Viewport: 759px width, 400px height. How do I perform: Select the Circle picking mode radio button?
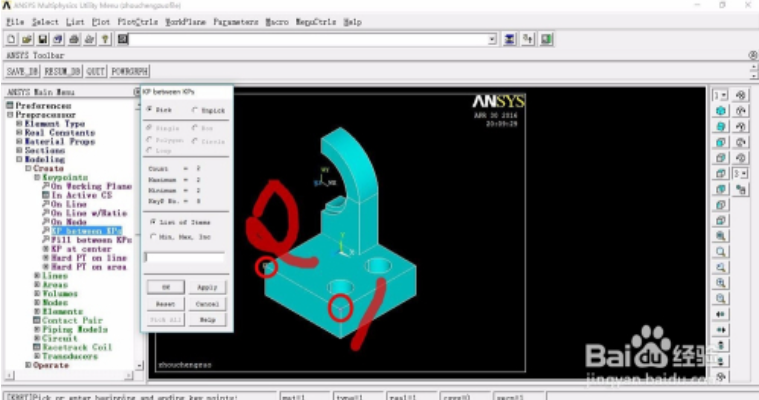point(195,141)
